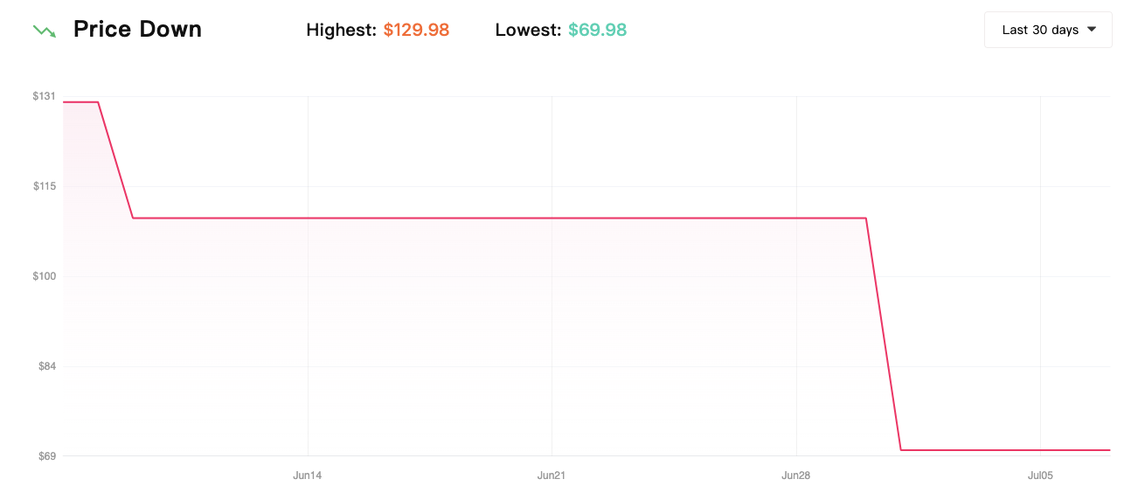Screen dimensions: 1138x500
Task: Click the price drop segment after Jun28
Action: tap(884, 335)
